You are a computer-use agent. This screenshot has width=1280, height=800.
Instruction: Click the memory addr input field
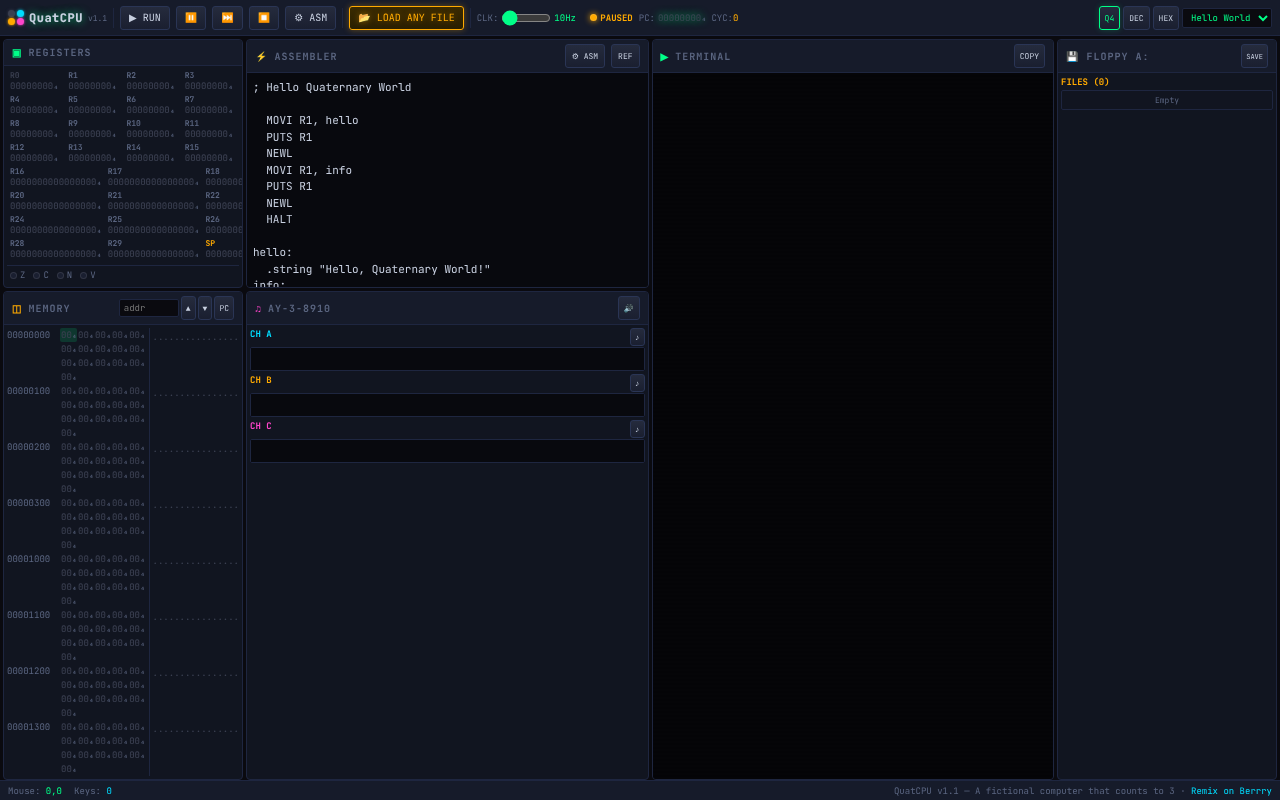[x=149, y=308]
